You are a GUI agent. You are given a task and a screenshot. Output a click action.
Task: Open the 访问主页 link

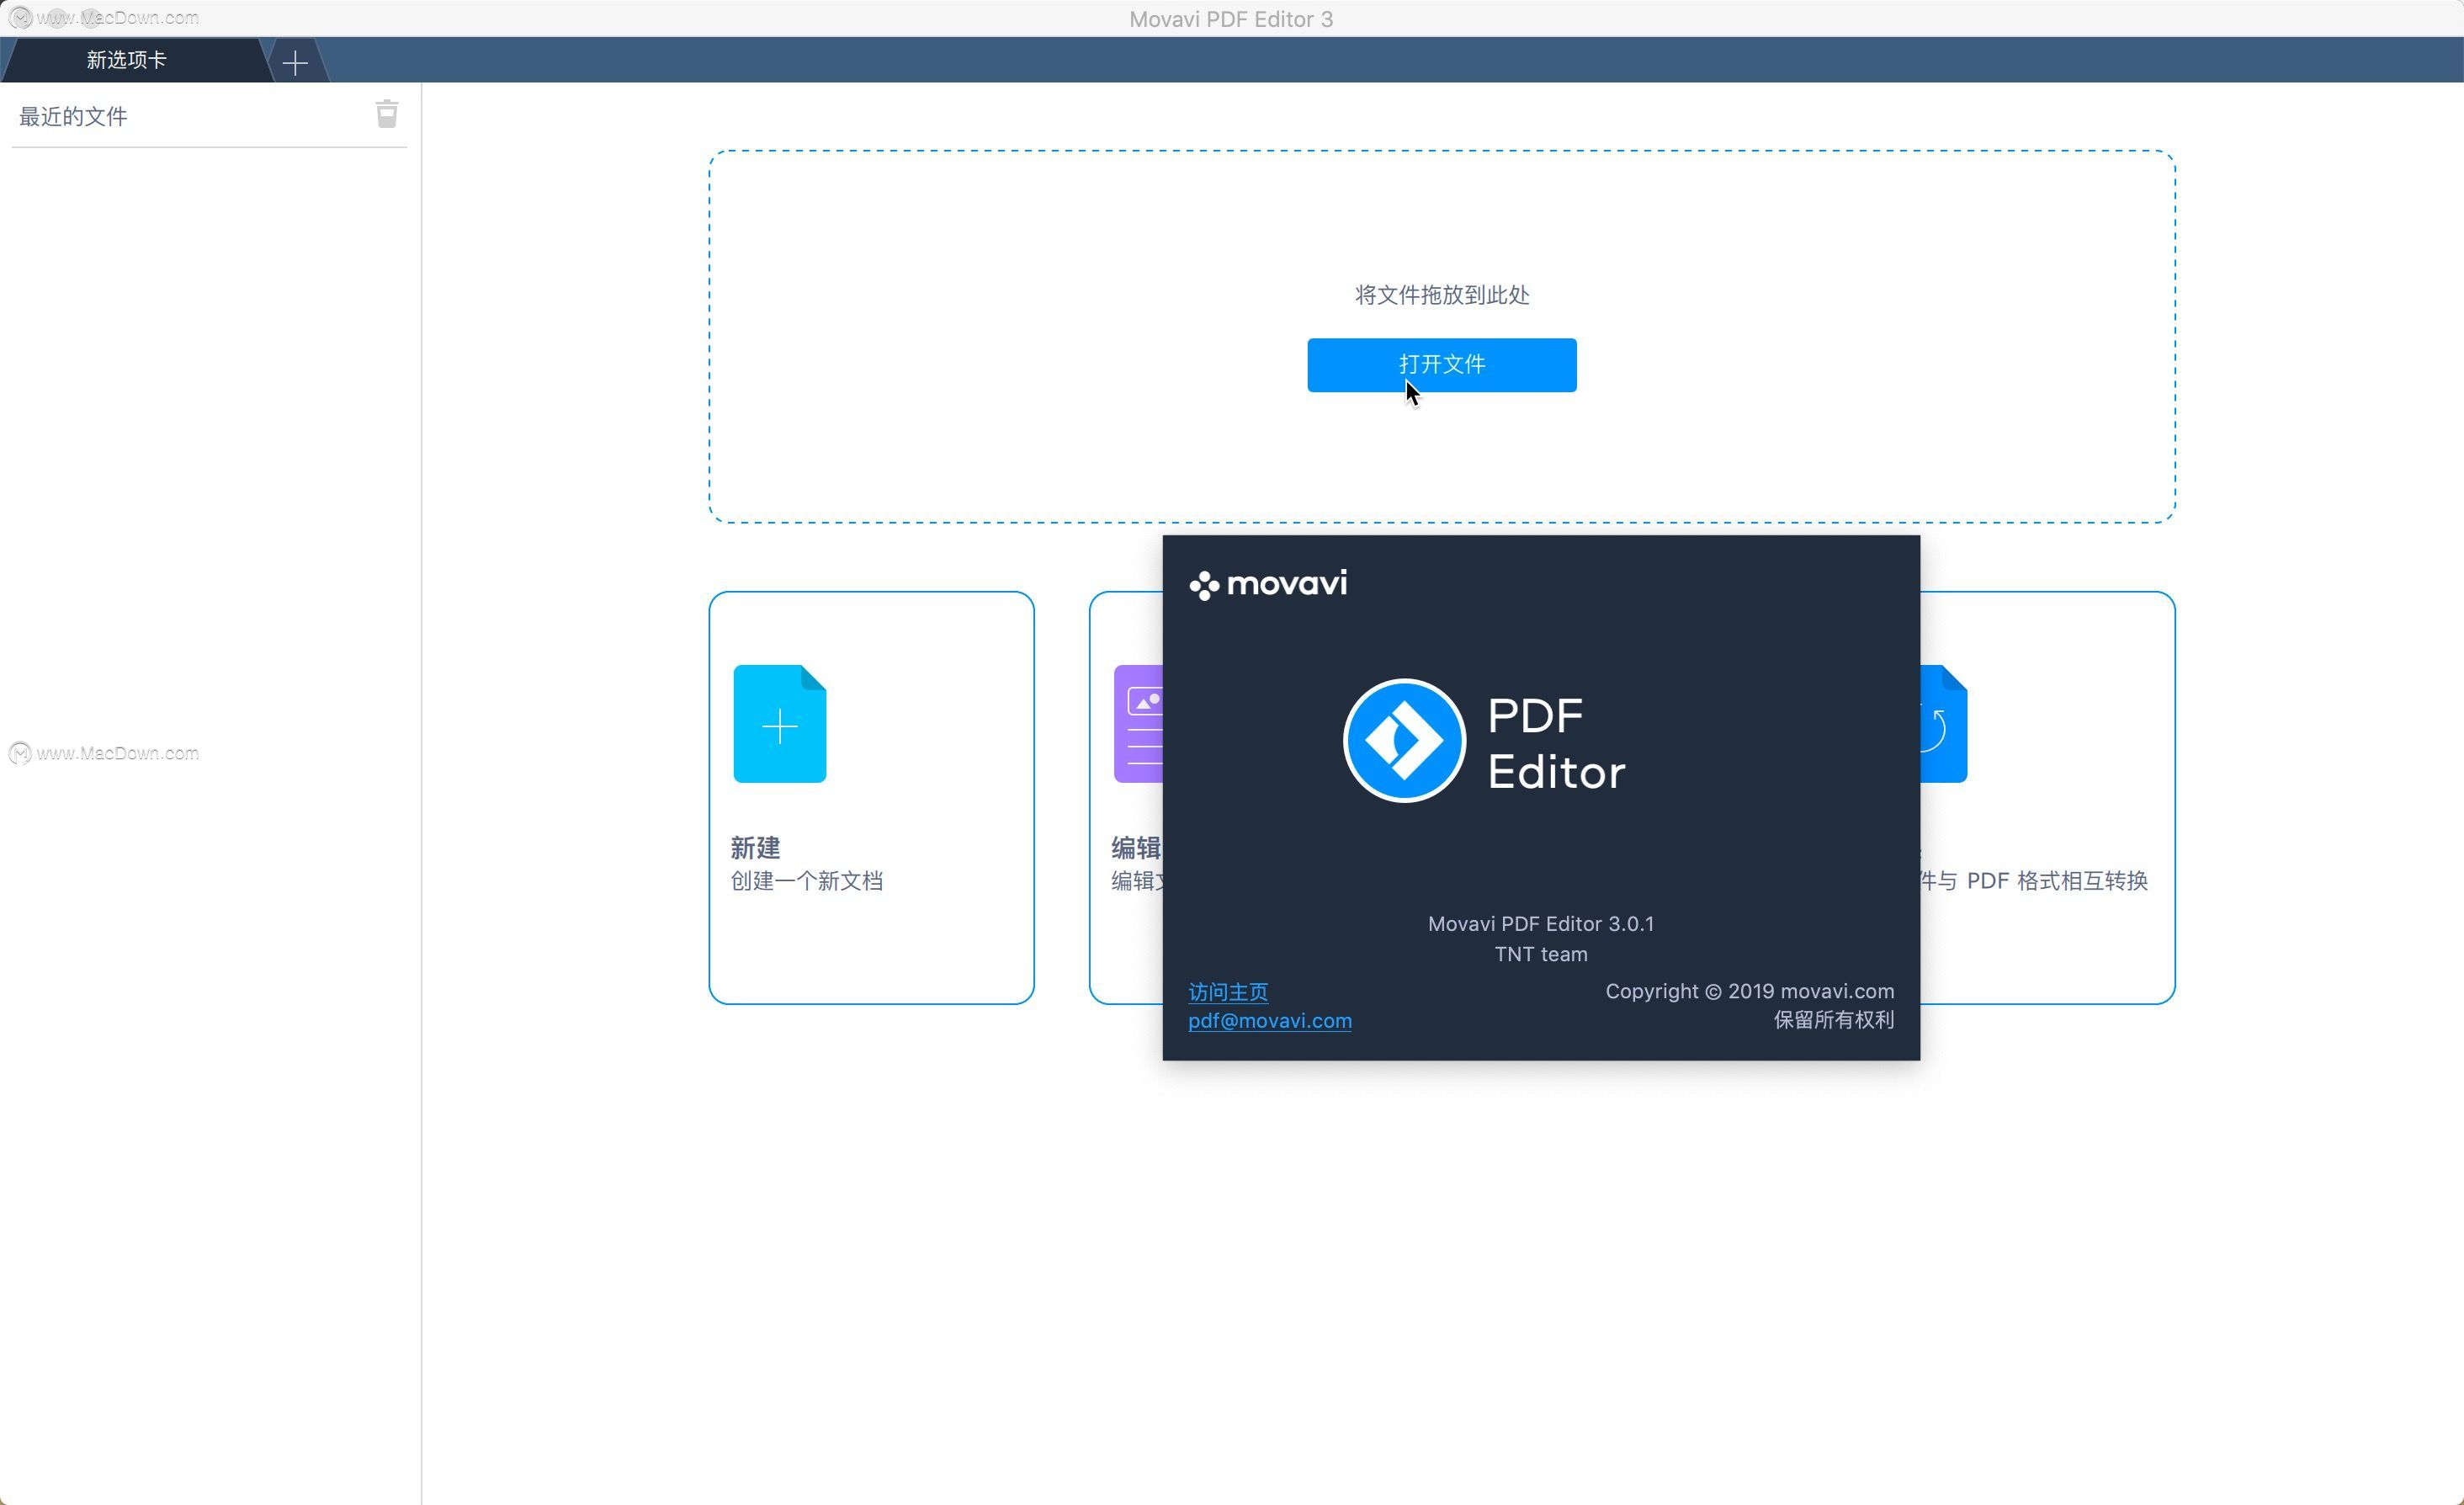point(1228,992)
